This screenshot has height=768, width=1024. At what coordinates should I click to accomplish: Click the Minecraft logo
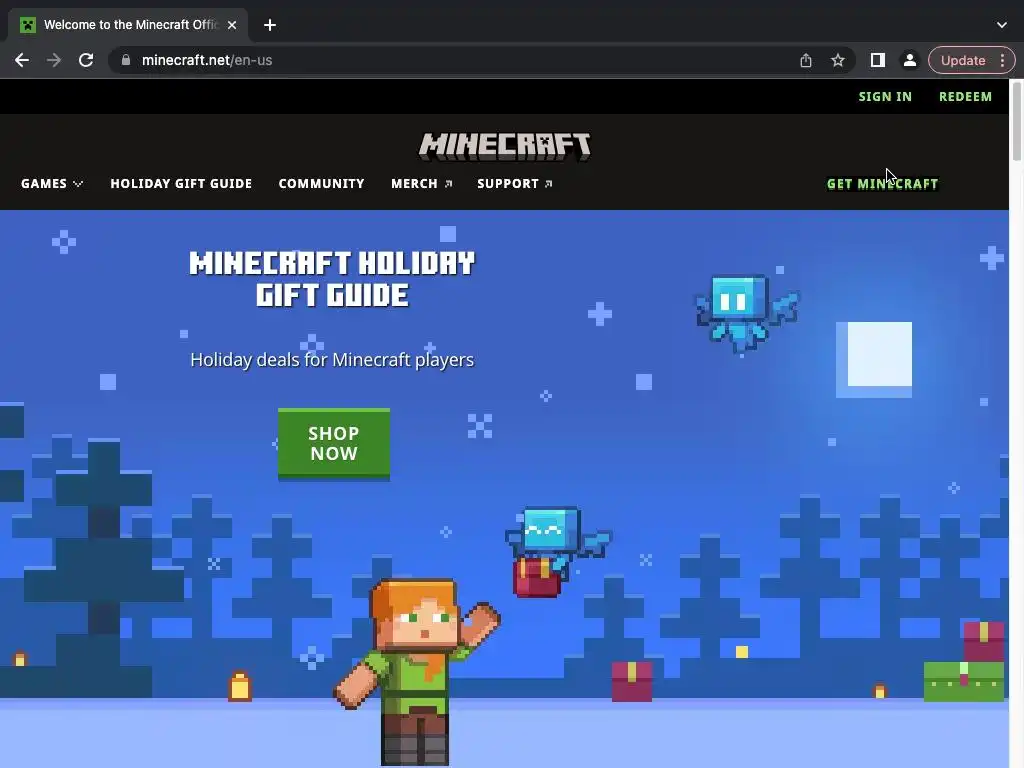click(505, 146)
